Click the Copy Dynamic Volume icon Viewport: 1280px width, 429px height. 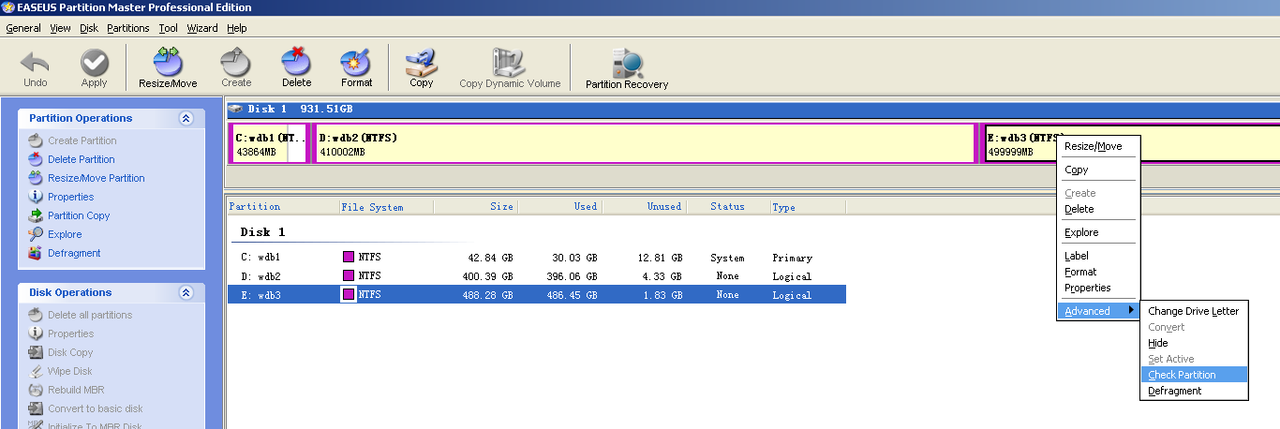[x=510, y=62]
